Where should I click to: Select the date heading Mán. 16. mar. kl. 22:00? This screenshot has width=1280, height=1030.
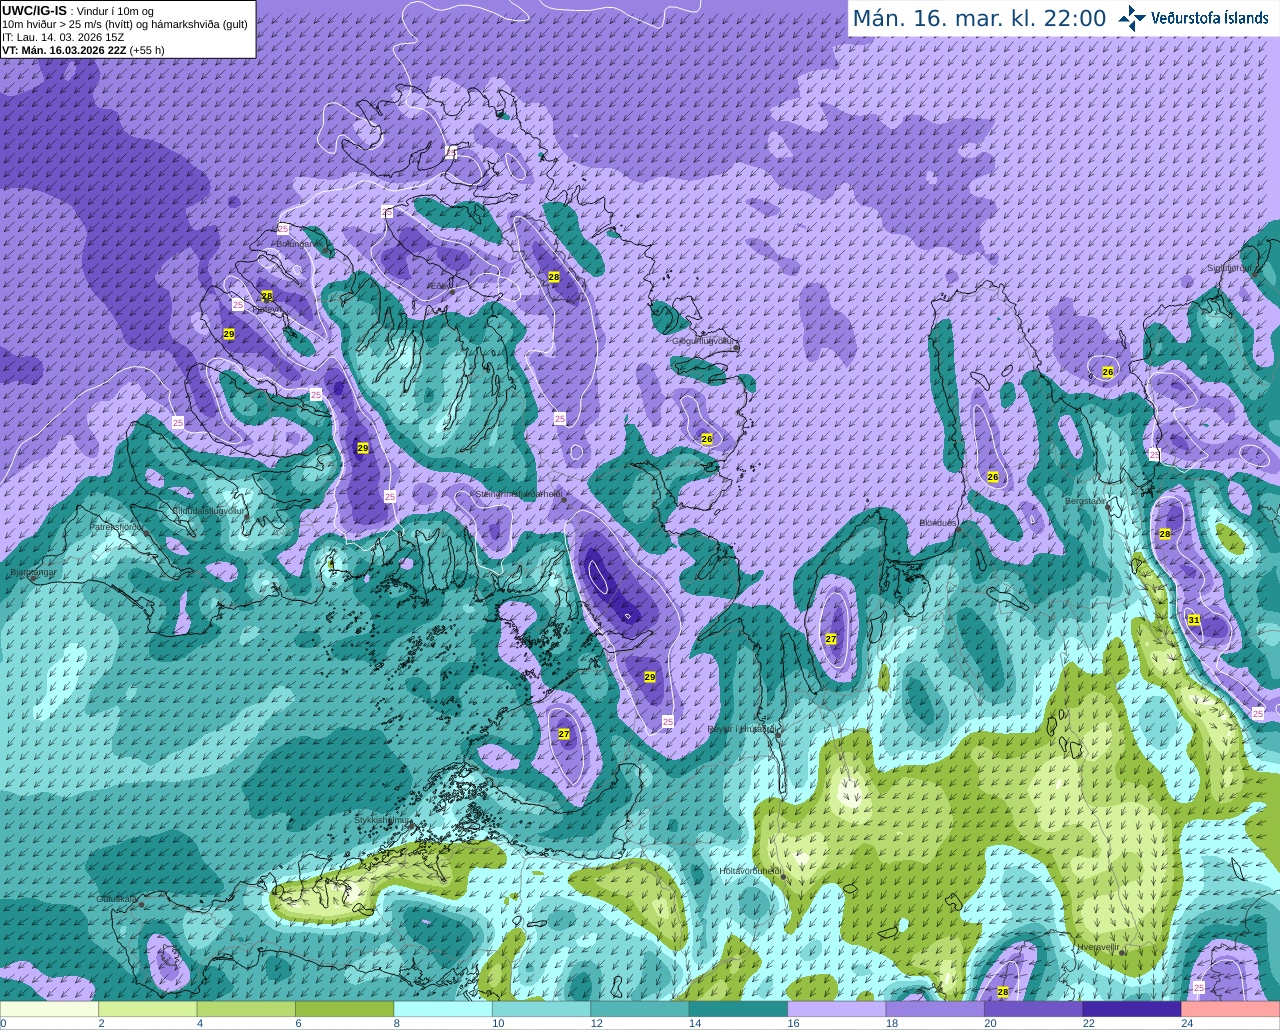click(979, 19)
